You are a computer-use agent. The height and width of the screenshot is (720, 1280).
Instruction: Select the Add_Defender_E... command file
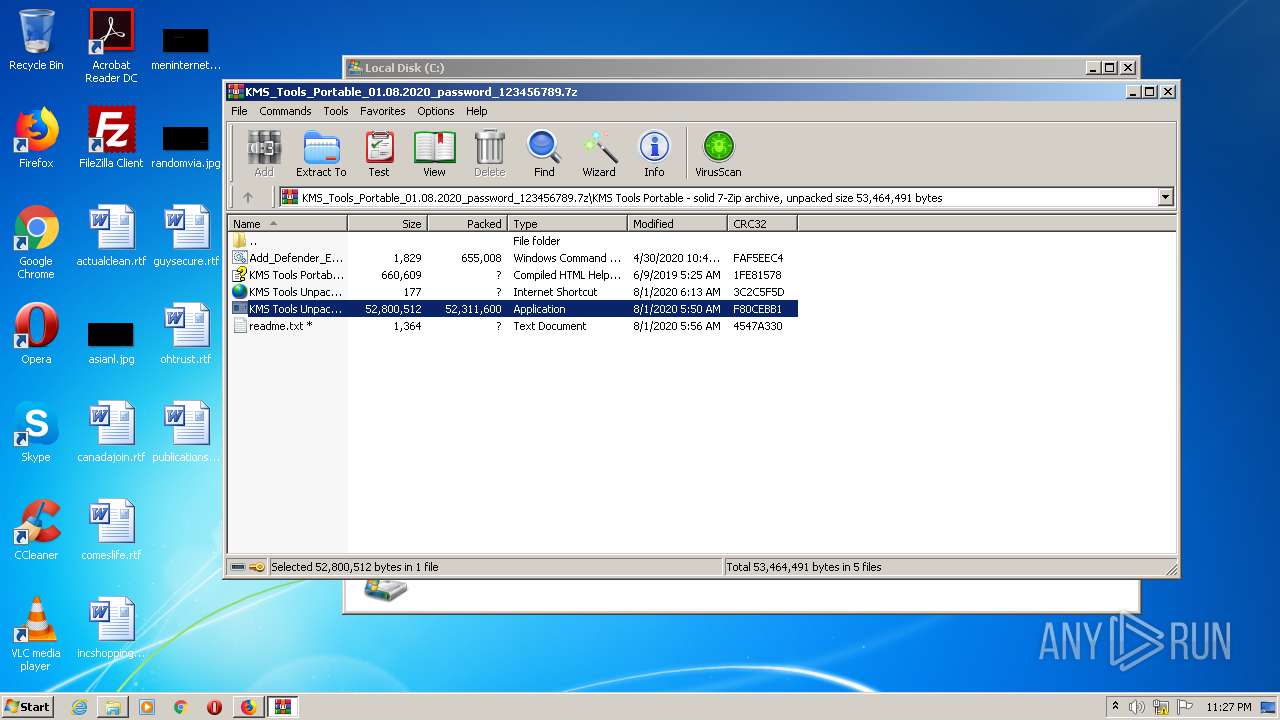pyautogui.click(x=513, y=258)
